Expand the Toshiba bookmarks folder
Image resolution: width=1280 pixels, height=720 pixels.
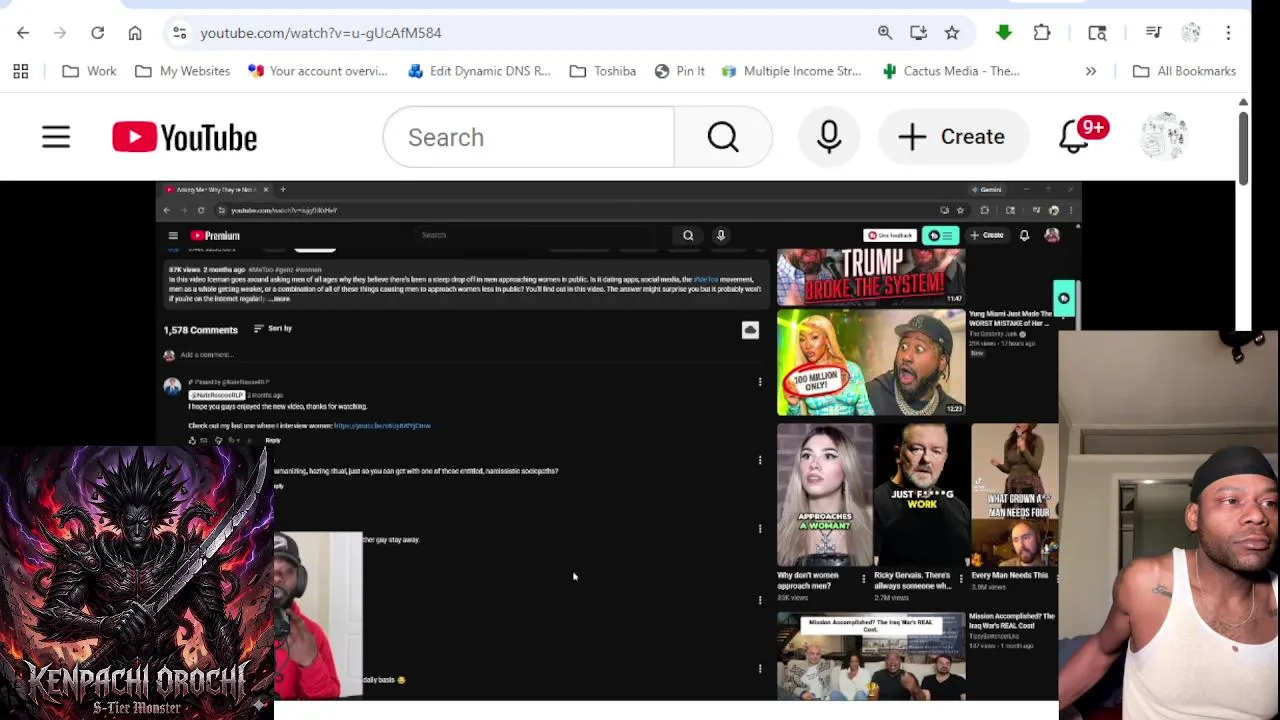tap(603, 71)
